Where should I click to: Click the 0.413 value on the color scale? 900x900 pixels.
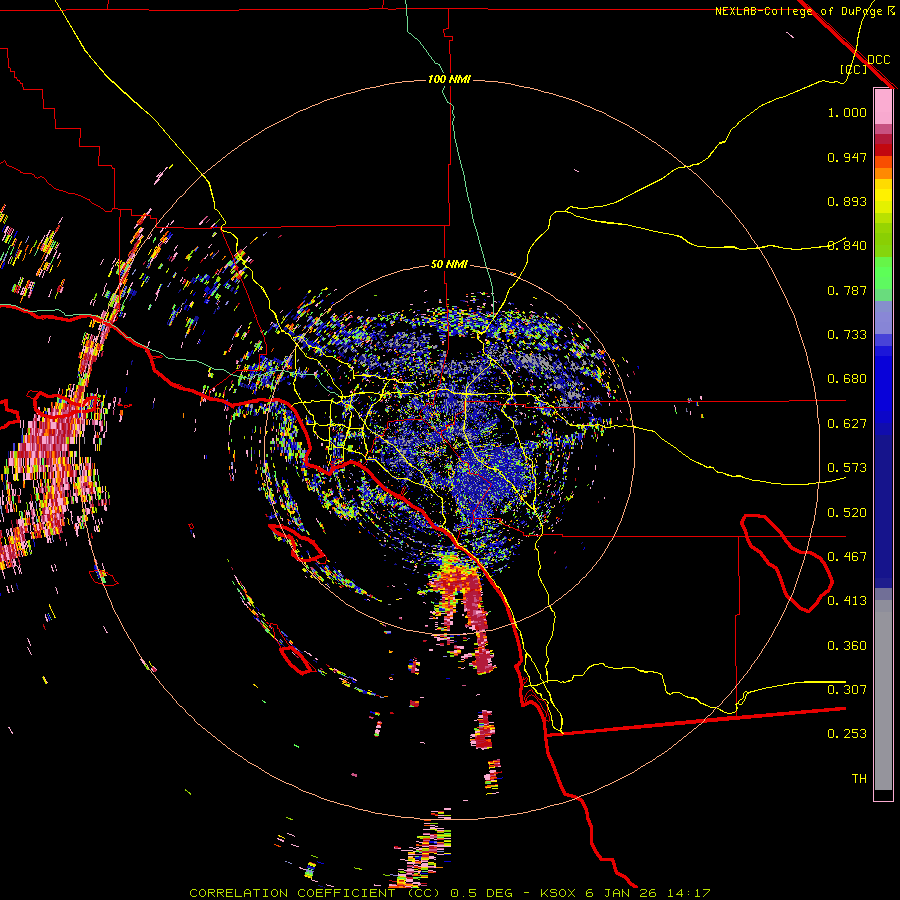coord(847,601)
